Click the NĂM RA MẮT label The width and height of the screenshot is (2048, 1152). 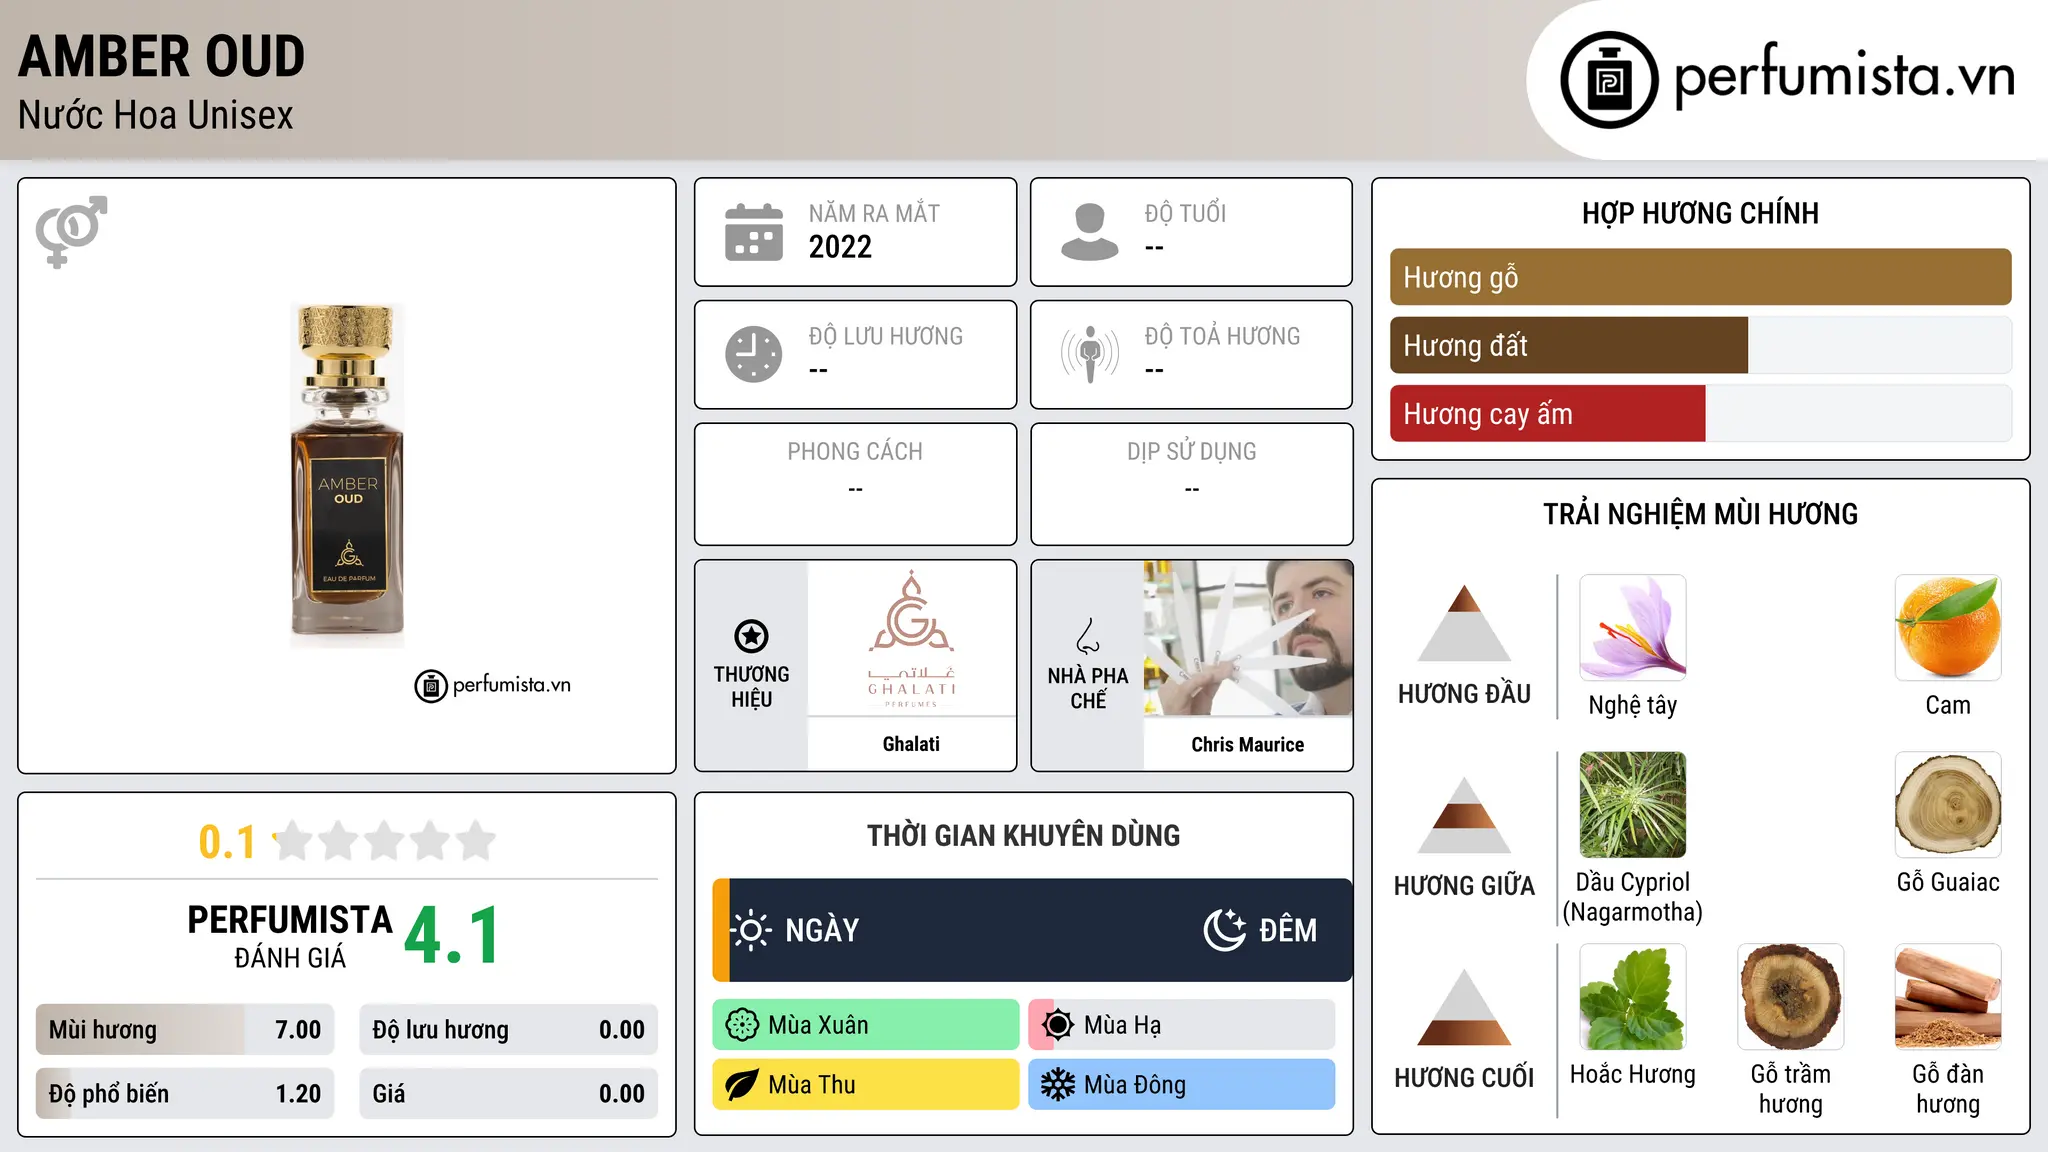click(x=874, y=214)
